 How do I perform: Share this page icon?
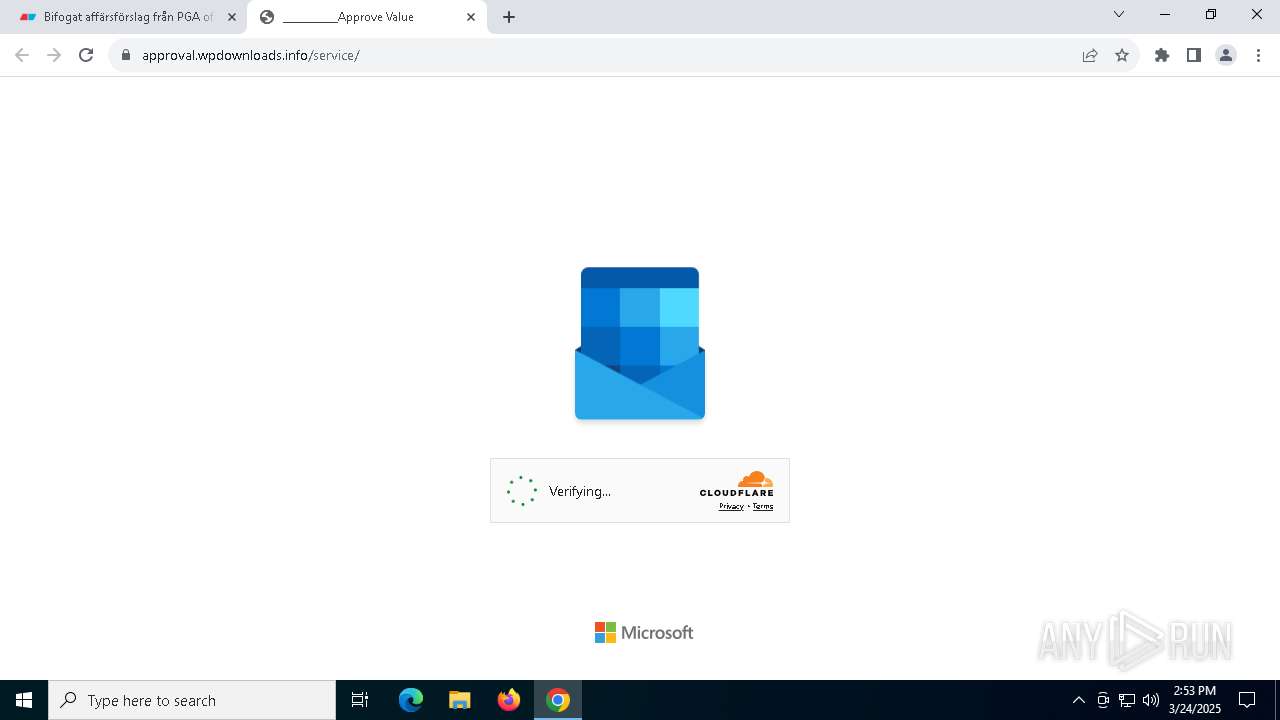point(1090,55)
